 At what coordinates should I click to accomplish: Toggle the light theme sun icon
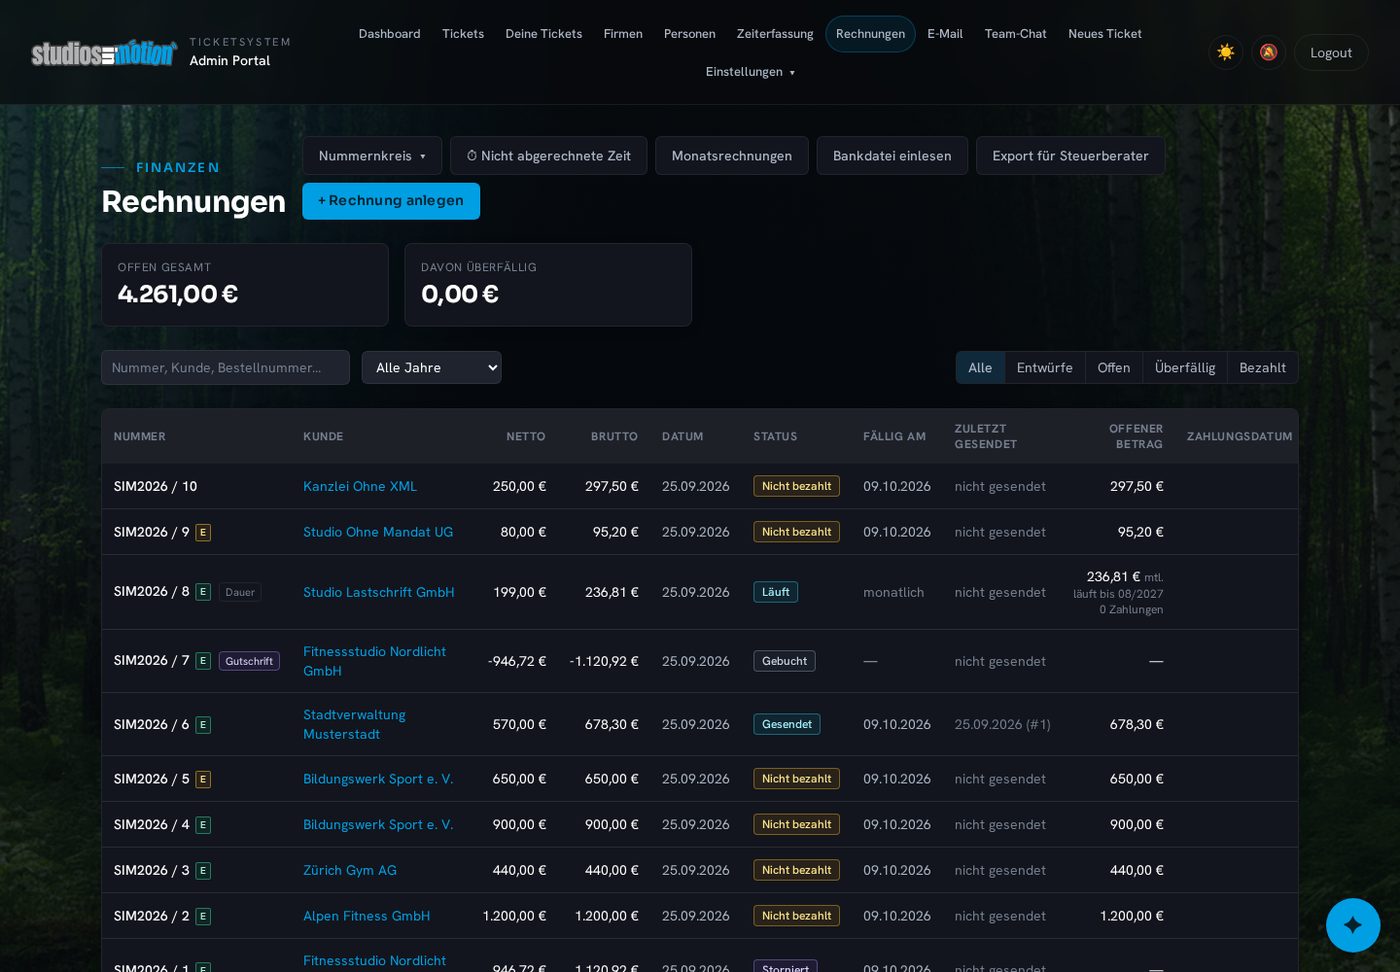pyautogui.click(x=1226, y=52)
